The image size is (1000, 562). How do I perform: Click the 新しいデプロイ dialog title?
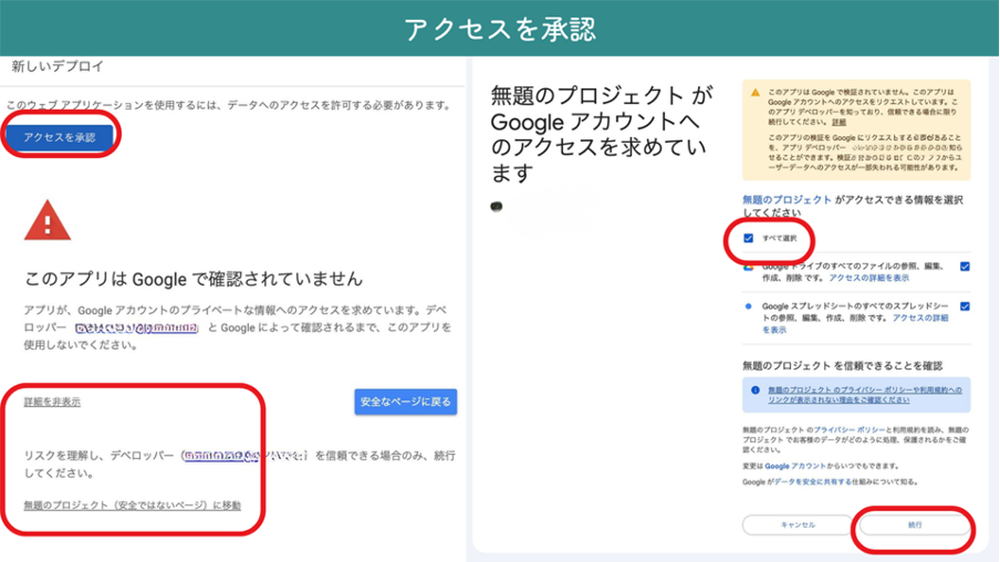pyautogui.click(x=57, y=66)
